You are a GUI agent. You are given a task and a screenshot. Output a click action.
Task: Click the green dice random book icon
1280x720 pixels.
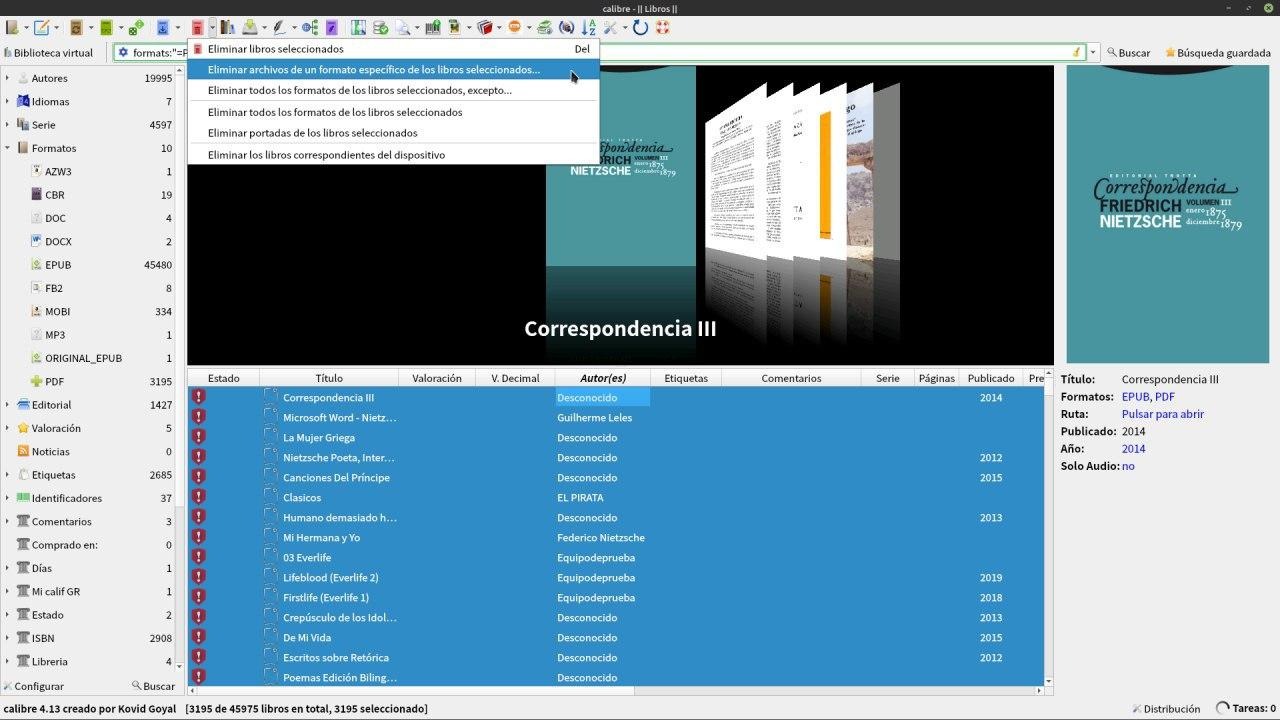(x=136, y=28)
